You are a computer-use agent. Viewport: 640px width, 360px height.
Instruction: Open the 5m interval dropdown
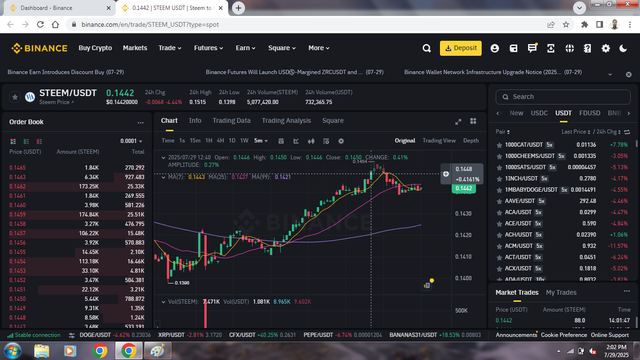tap(260, 141)
